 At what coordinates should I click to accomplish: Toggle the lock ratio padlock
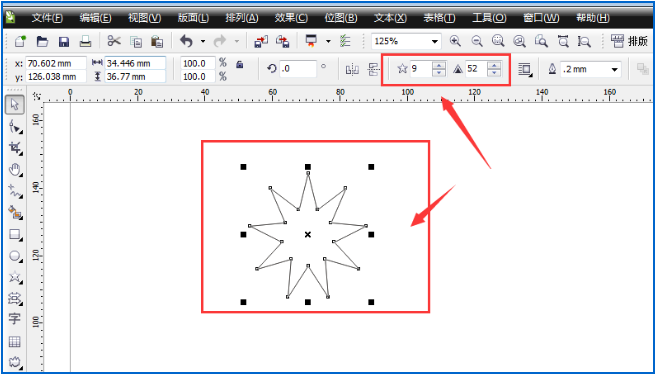pos(239,64)
